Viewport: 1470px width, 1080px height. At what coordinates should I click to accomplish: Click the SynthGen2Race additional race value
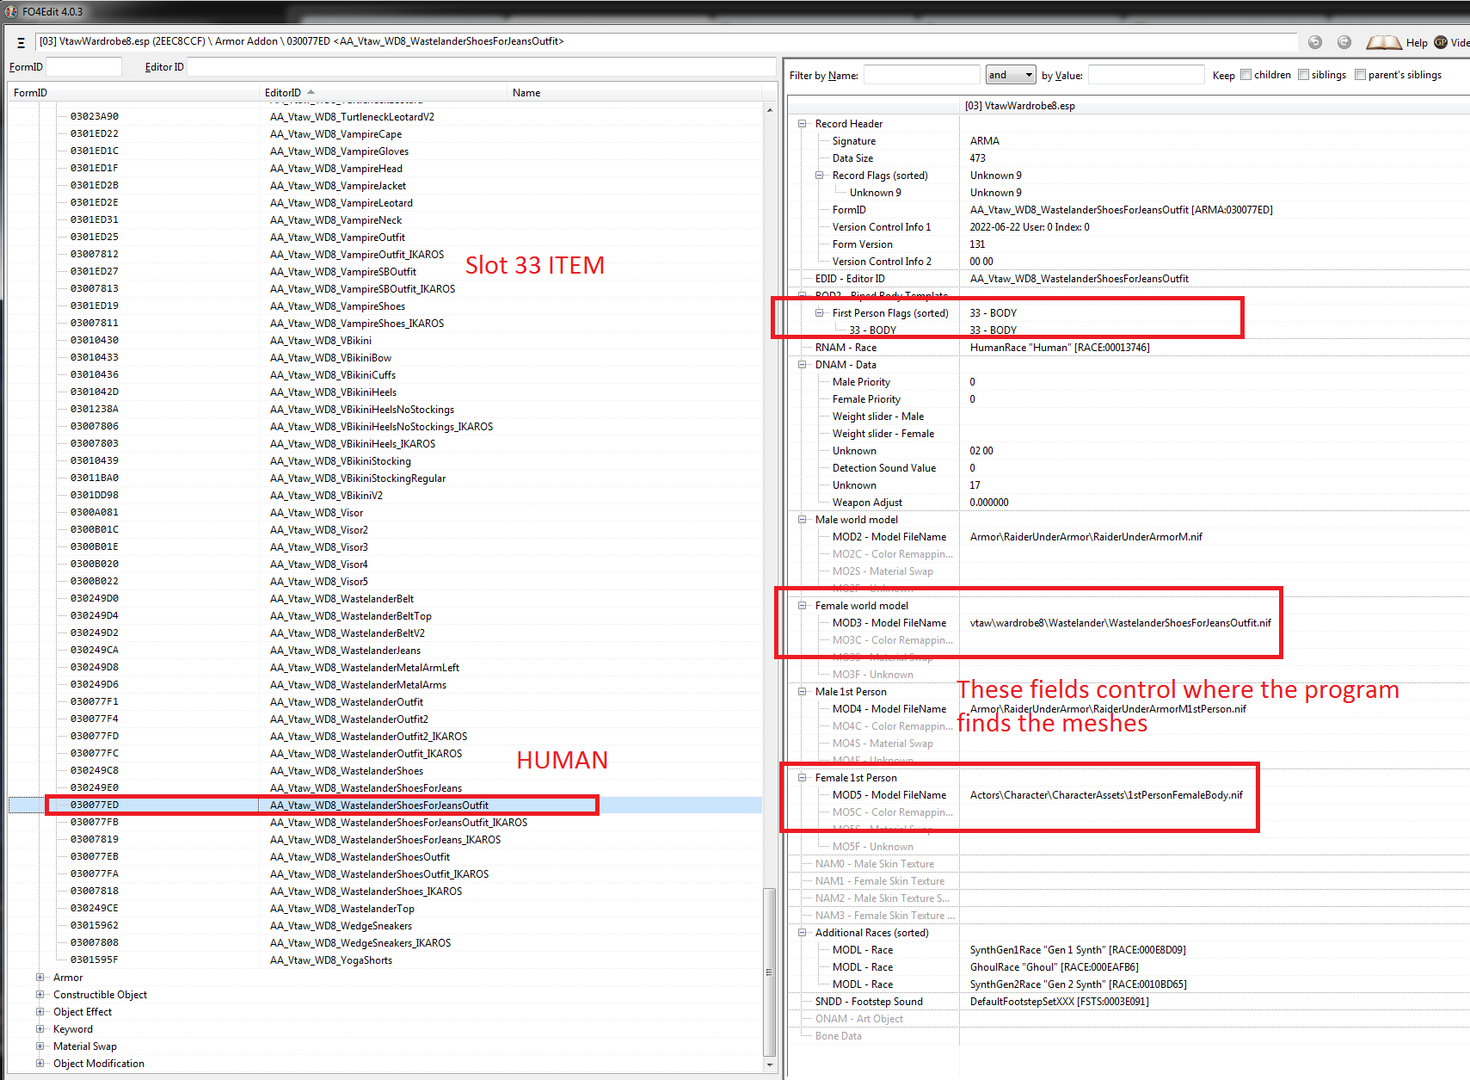(x=1078, y=984)
